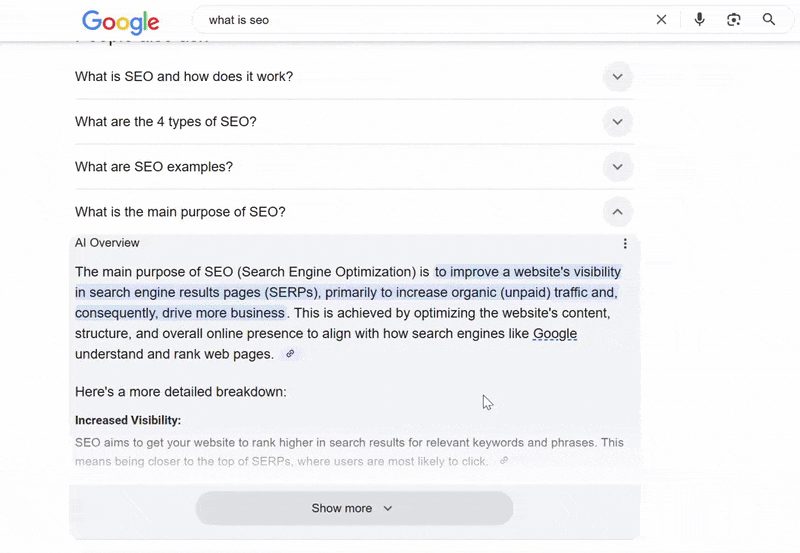
Task: Click 'Here's a more detailed breakdown:' text
Action: point(180,392)
